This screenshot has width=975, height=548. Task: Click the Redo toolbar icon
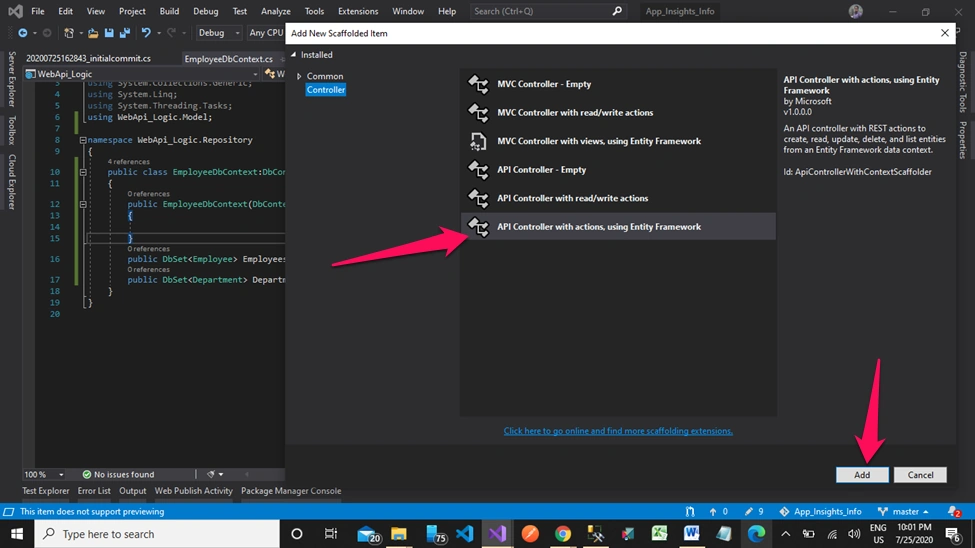(171, 33)
